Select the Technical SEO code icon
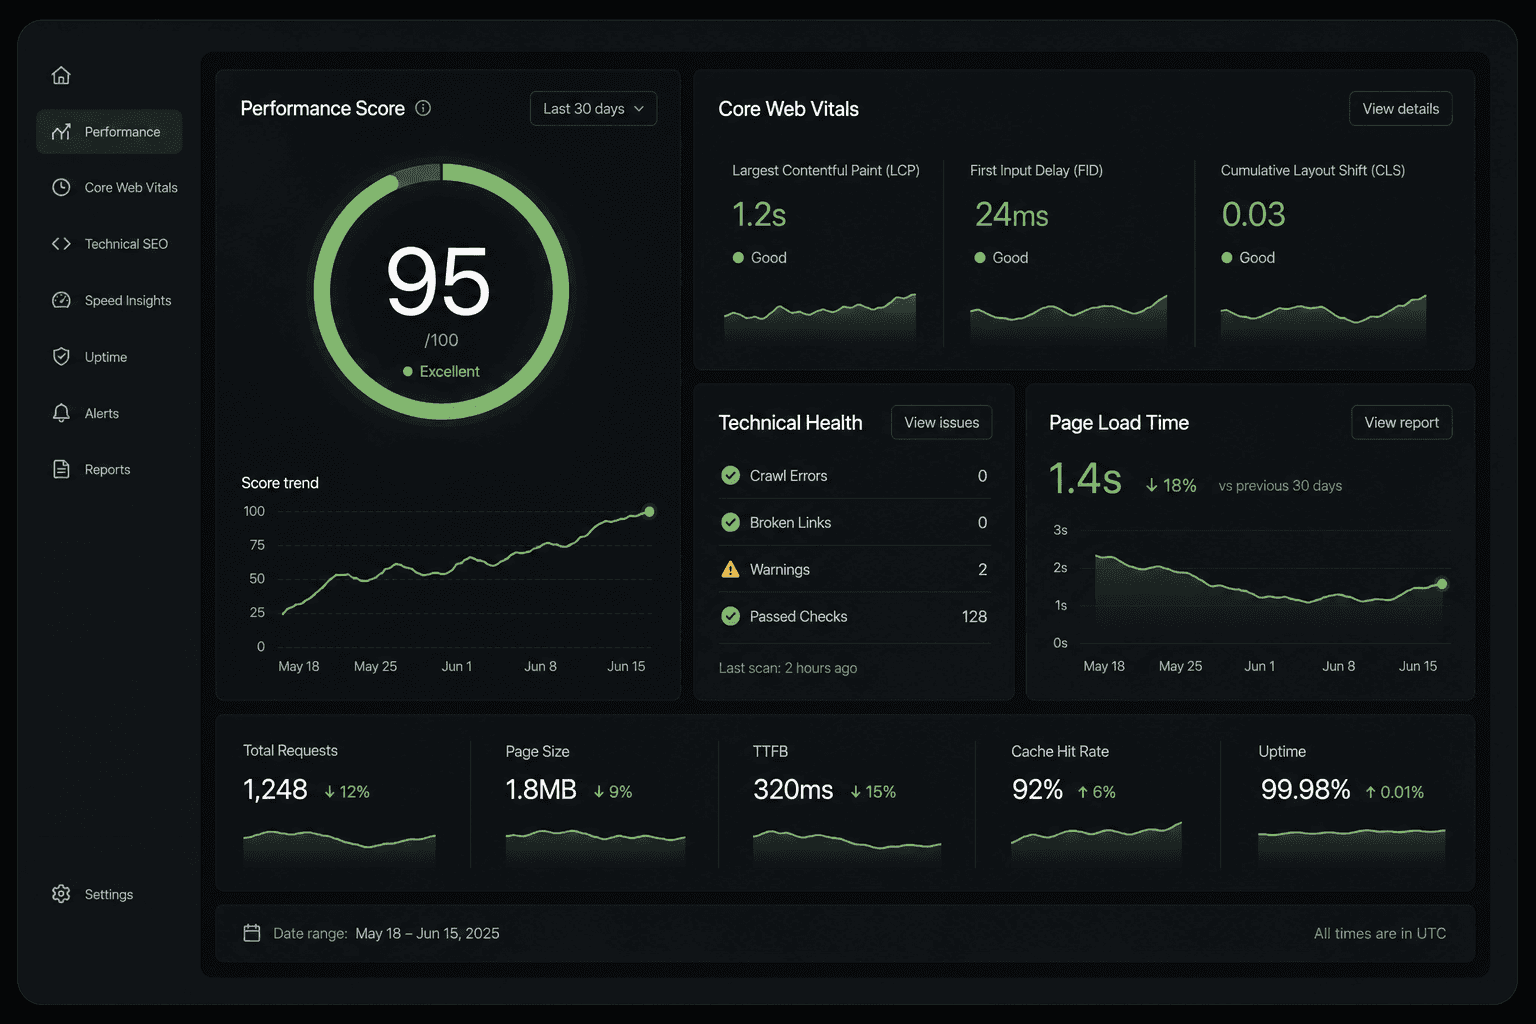The height and width of the screenshot is (1024, 1536). [x=61, y=244]
